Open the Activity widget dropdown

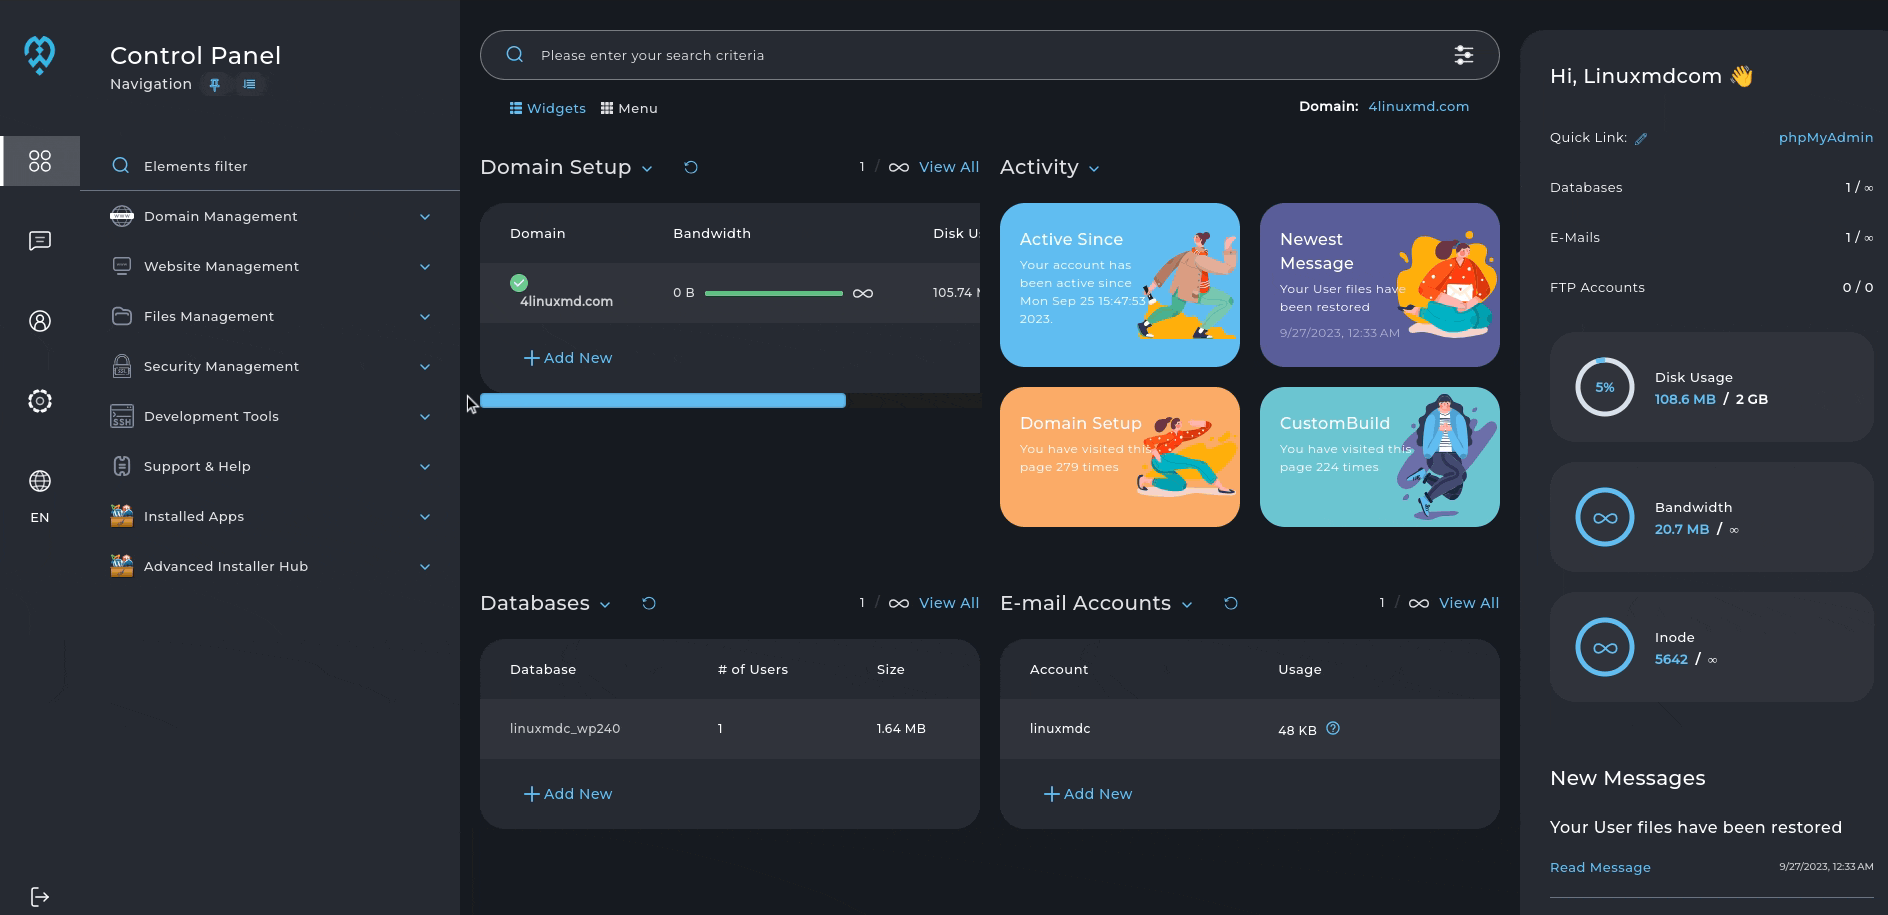click(1093, 169)
